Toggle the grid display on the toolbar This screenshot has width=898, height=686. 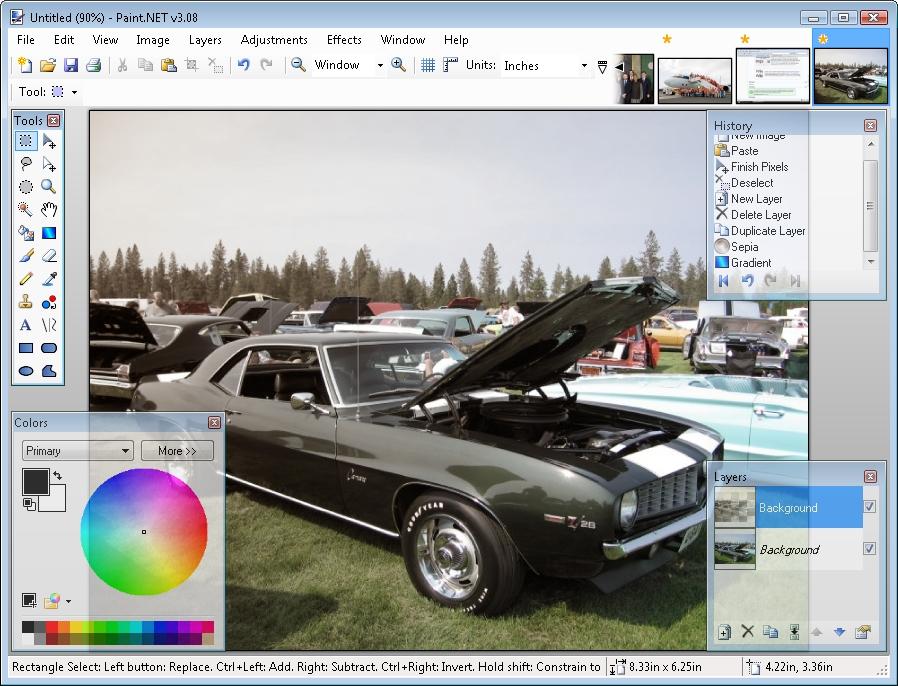coord(429,65)
